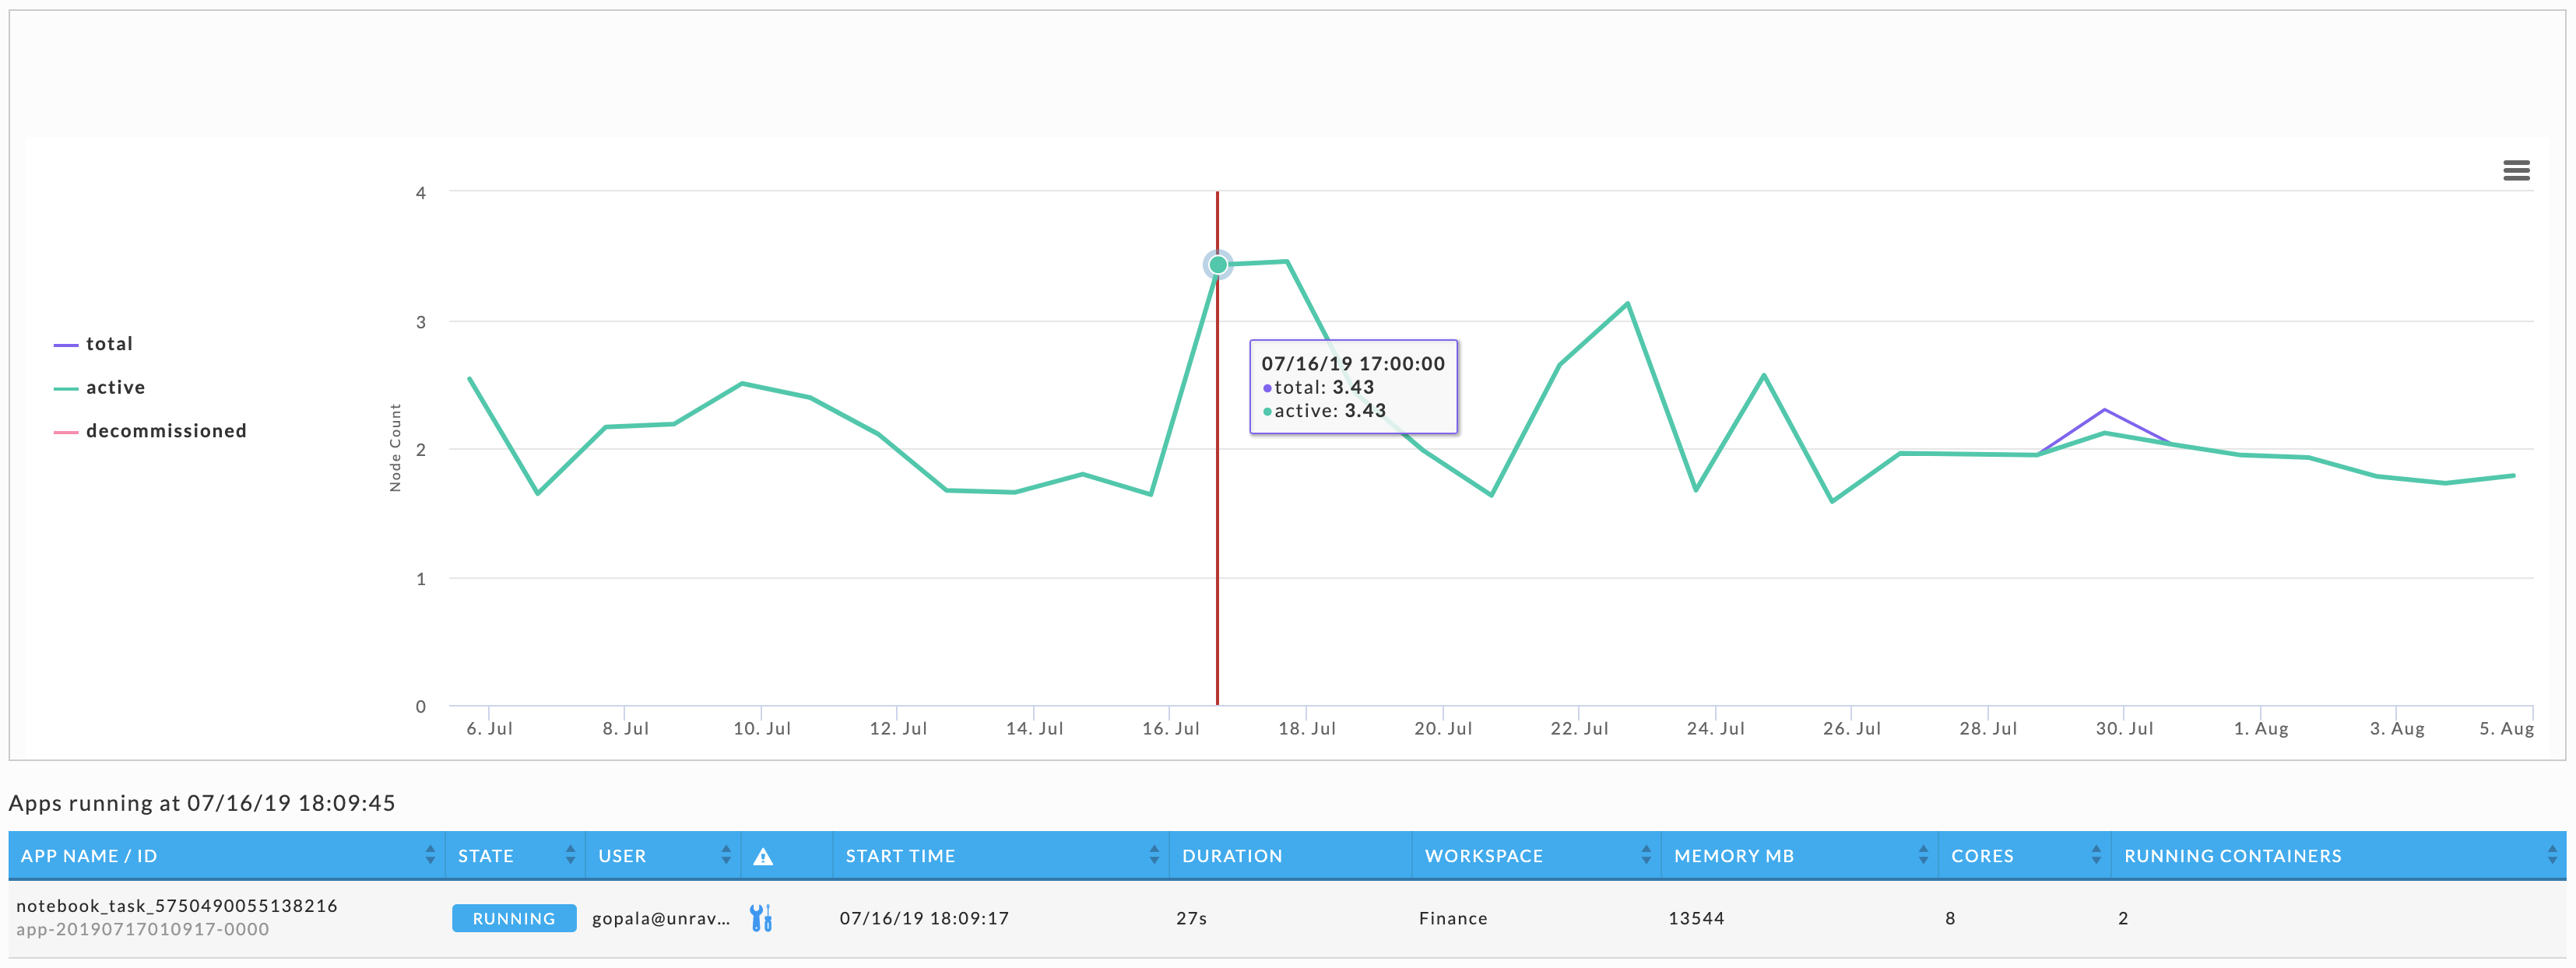Click the running containers value 2
The height and width of the screenshot is (968, 2576).
click(x=2123, y=918)
